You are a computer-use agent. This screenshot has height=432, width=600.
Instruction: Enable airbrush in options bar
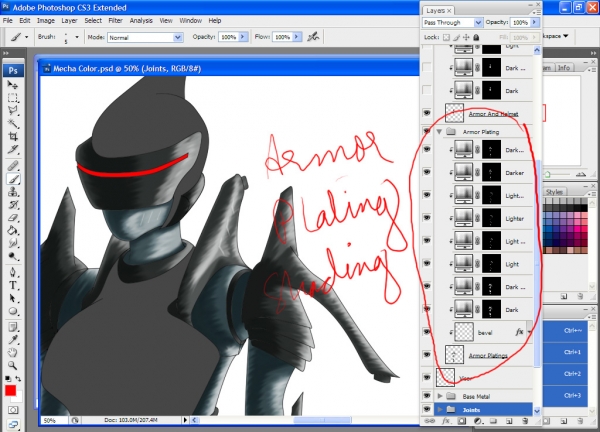tap(313, 37)
